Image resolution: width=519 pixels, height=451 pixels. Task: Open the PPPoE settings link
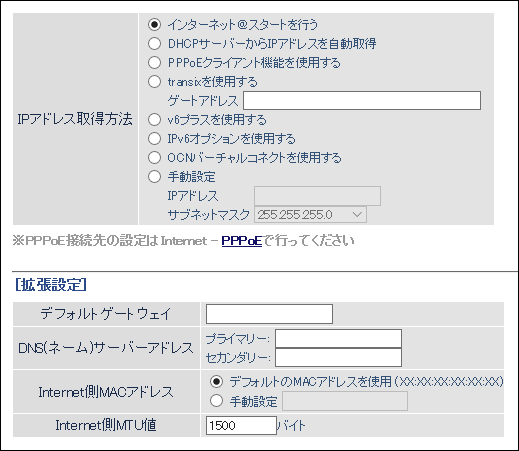(242, 241)
